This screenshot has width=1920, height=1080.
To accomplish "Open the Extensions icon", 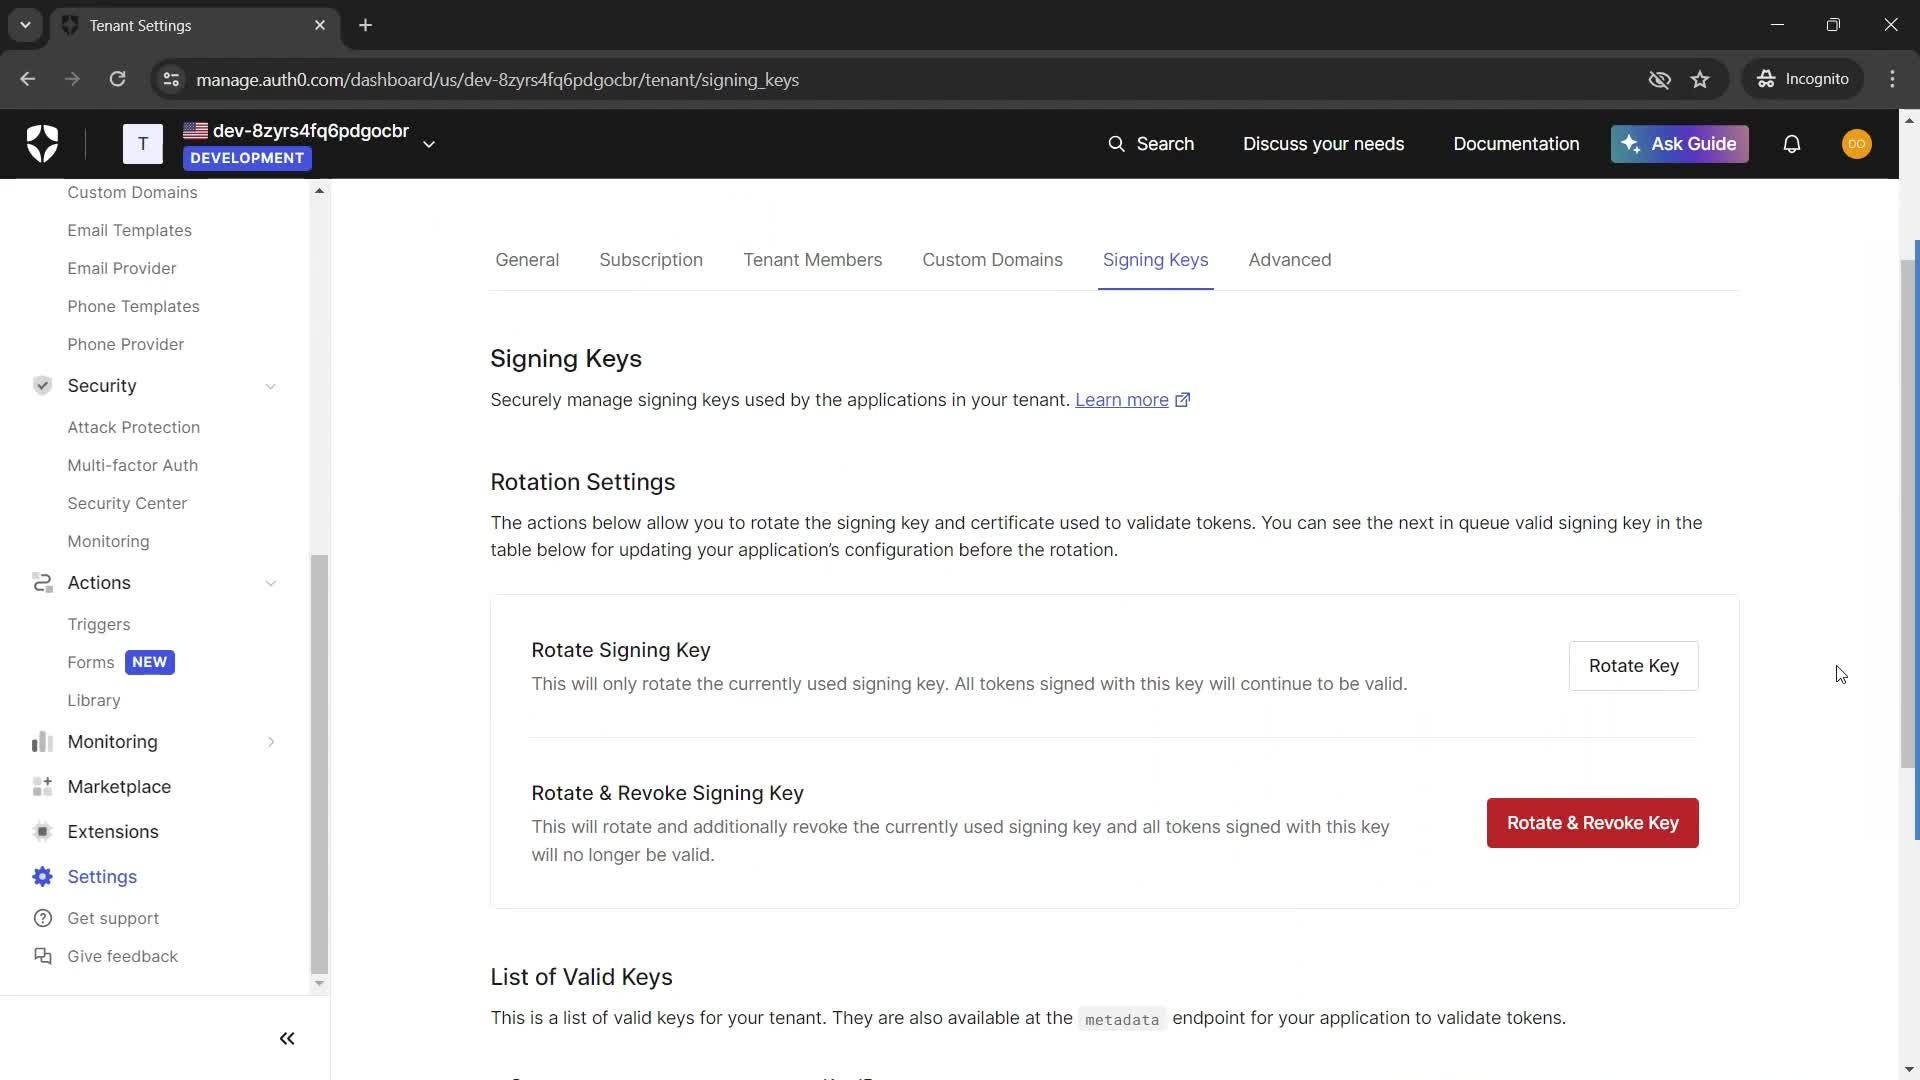I will click(42, 832).
